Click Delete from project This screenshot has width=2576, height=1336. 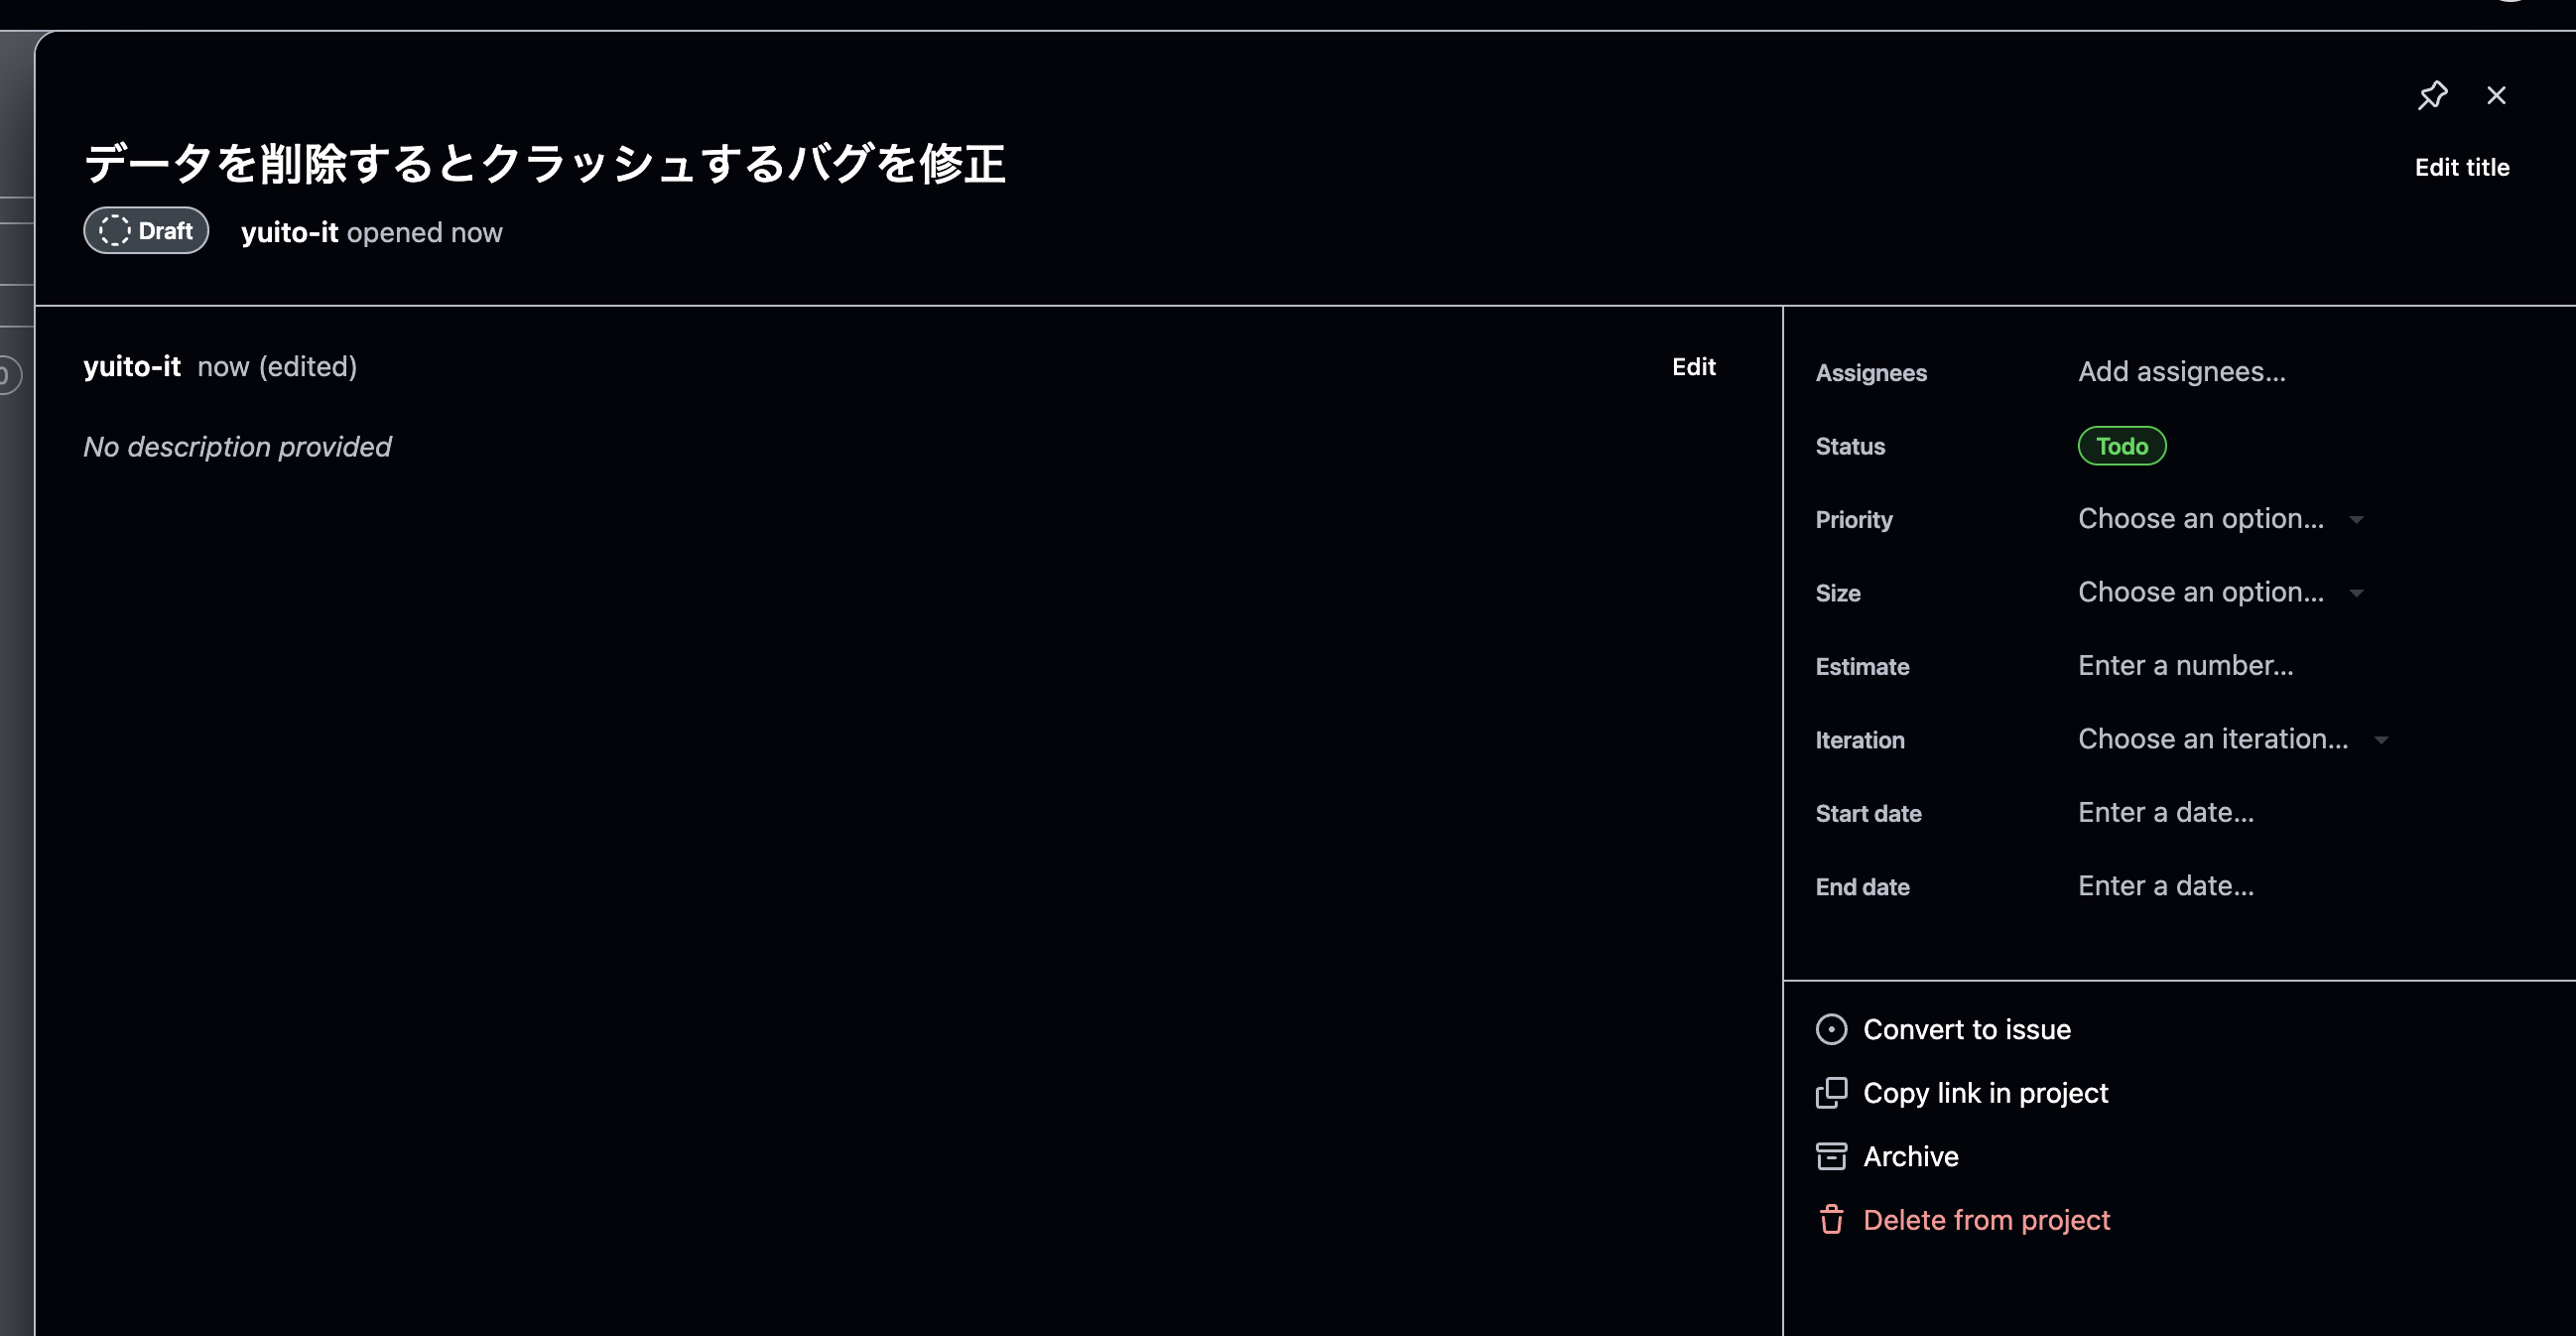tap(1987, 1220)
